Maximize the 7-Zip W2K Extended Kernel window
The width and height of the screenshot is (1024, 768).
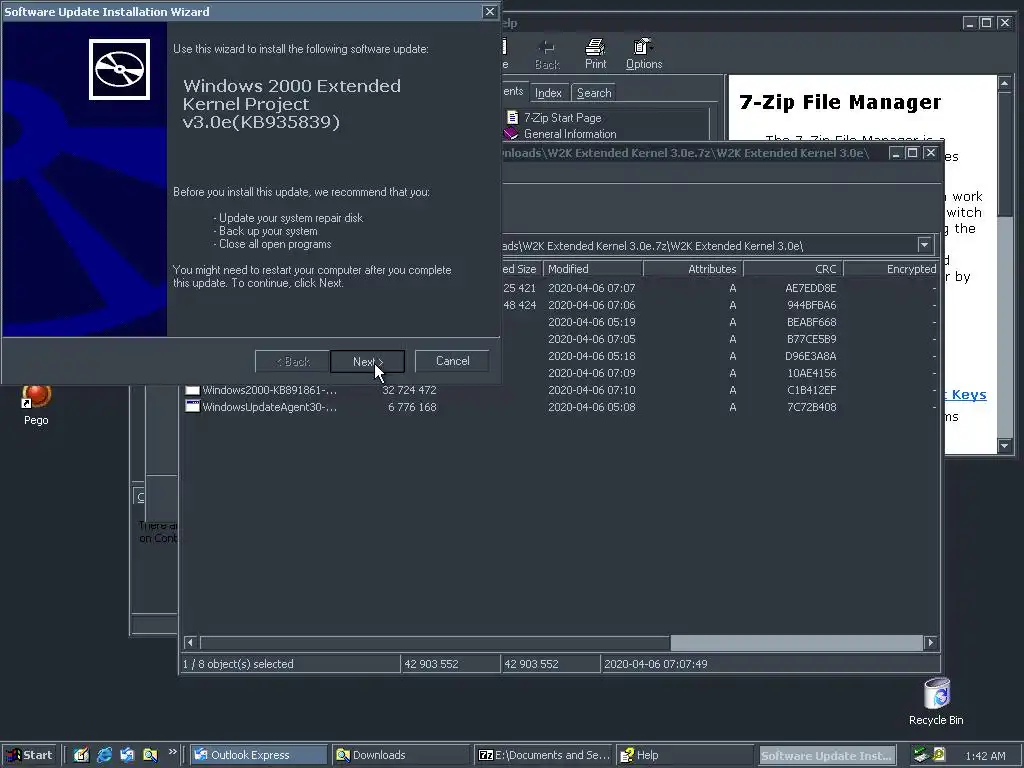912,152
